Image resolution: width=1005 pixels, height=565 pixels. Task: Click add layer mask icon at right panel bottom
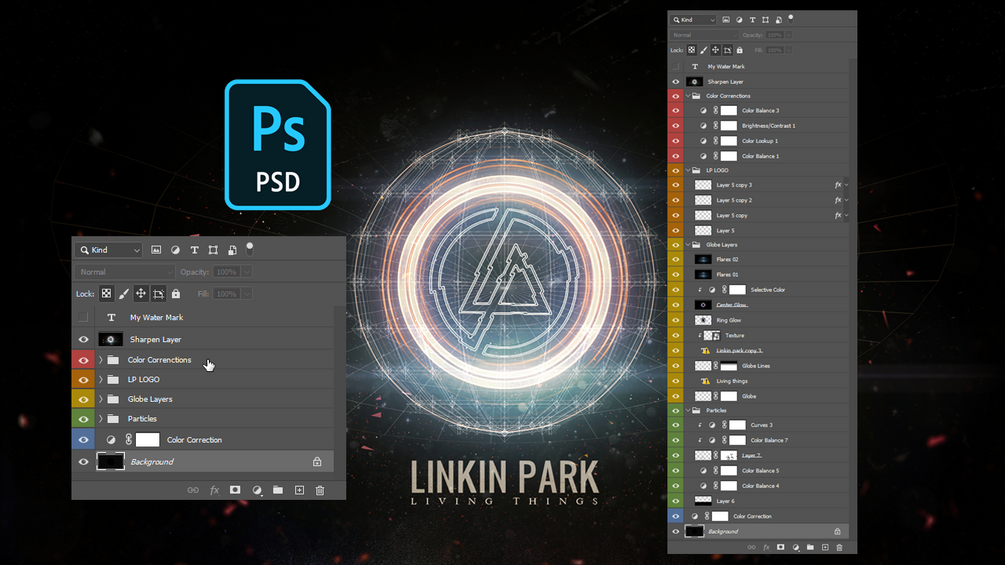click(781, 547)
